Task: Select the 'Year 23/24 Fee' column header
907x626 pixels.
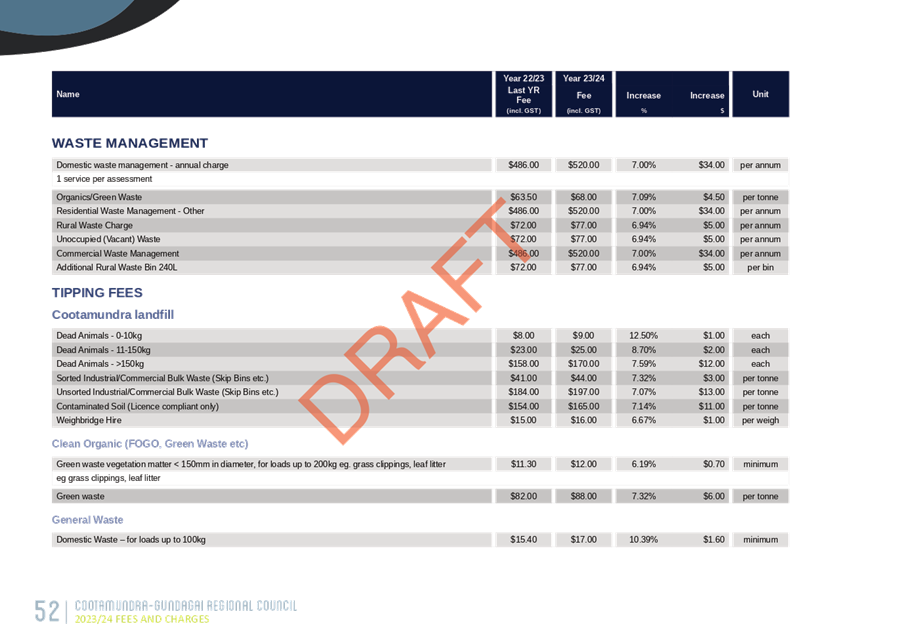Action: (584, 94)
